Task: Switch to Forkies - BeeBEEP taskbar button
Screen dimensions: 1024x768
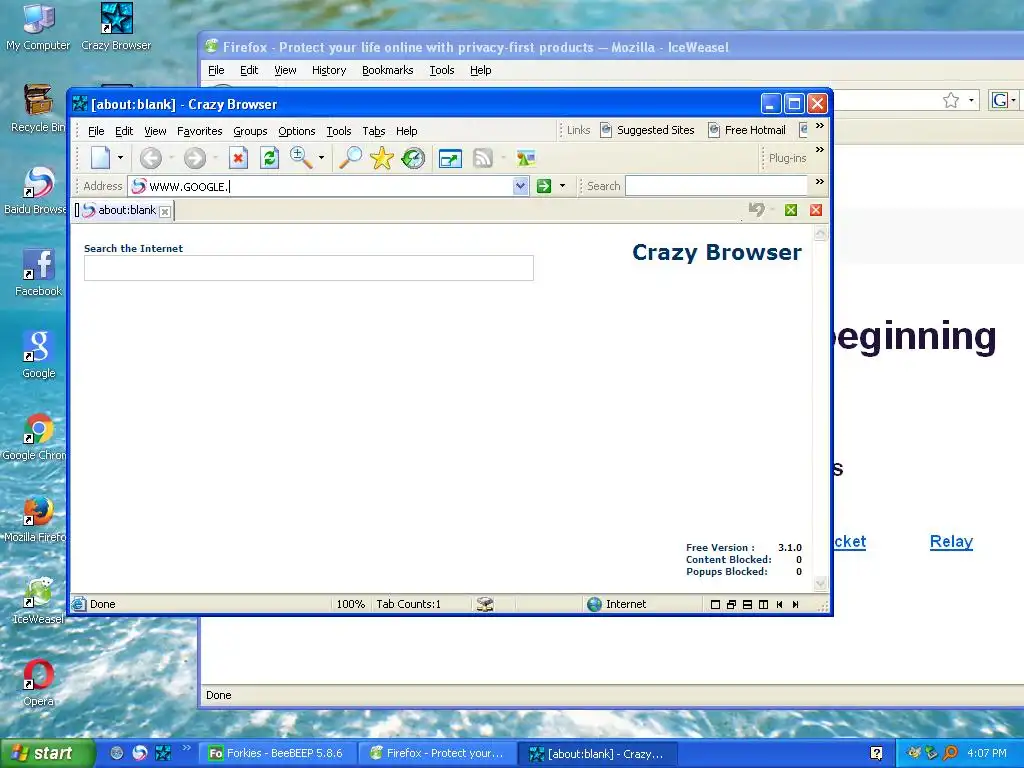Action: 278,753
